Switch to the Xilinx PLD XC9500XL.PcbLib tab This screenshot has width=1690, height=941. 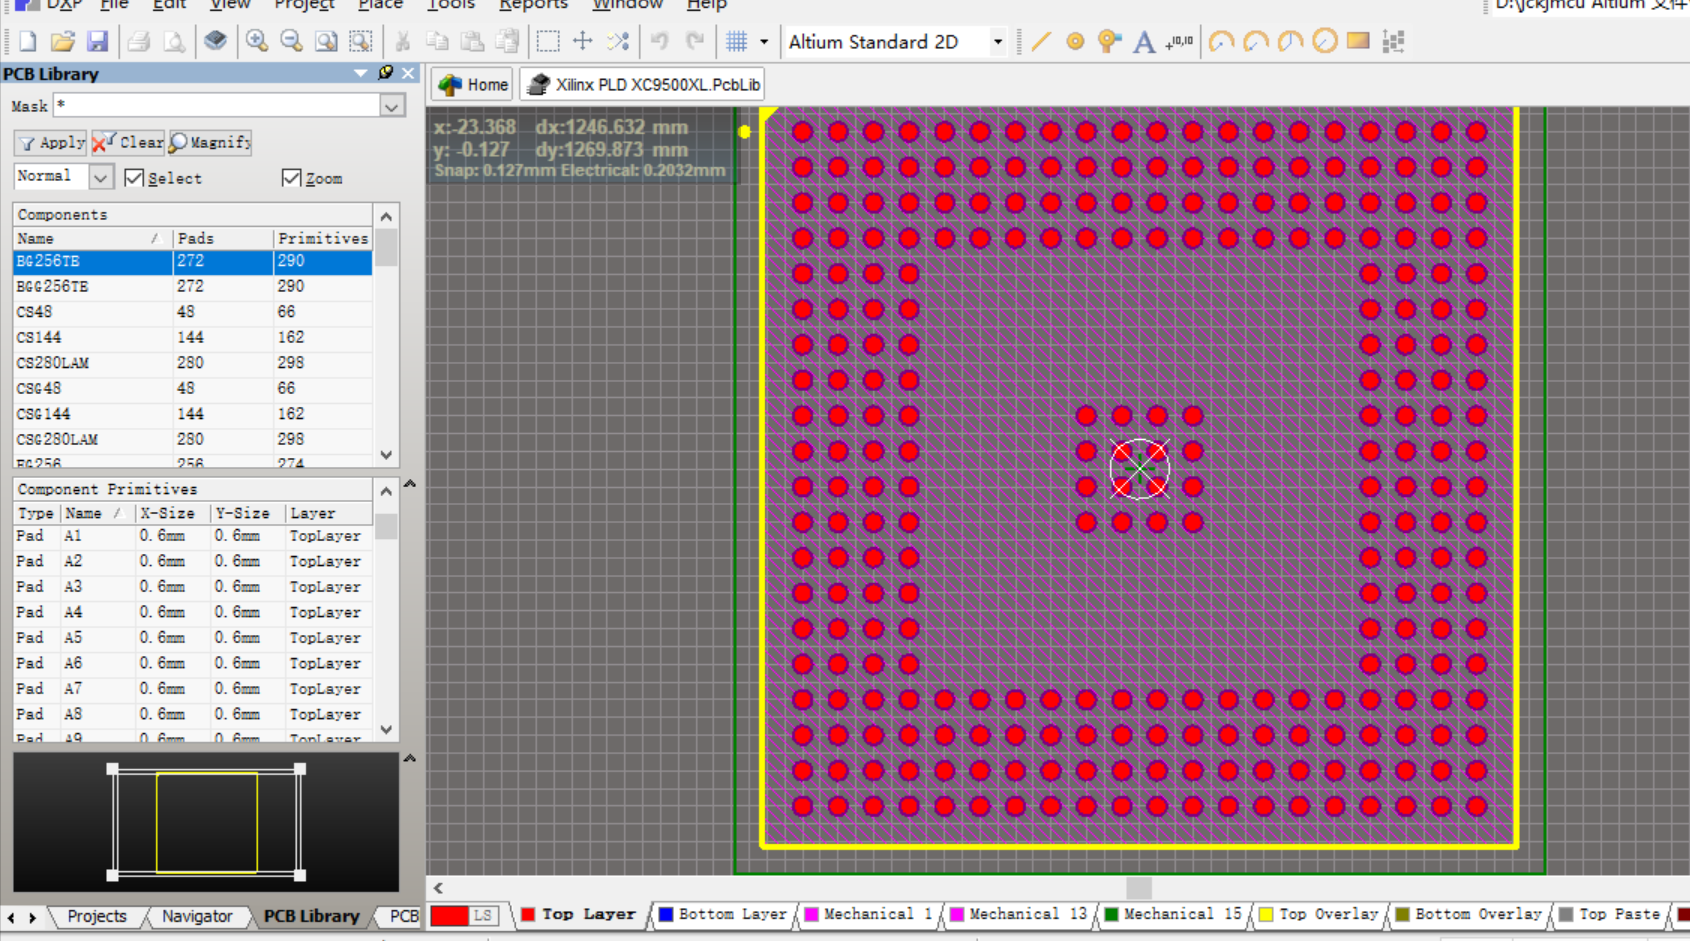tap(643, 85)
